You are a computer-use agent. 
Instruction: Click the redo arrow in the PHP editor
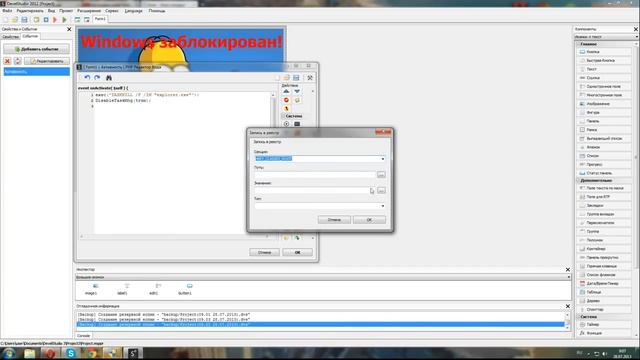(97, 78)
